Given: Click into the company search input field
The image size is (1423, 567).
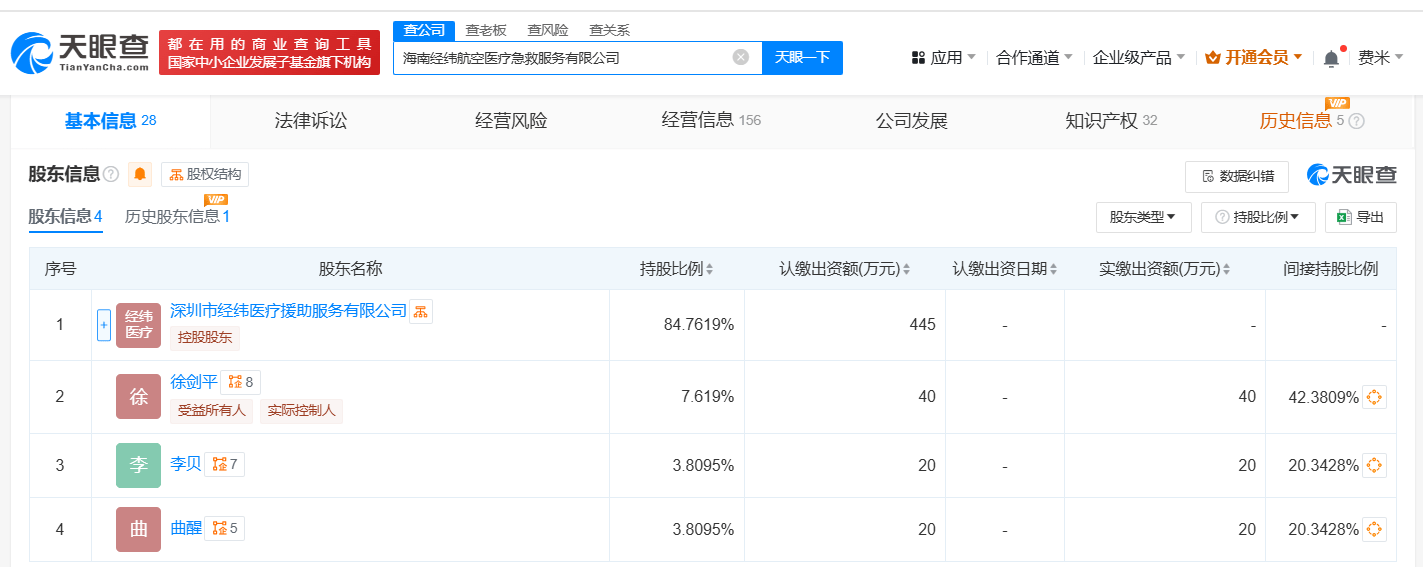Looking at the screenshot, I should [x=565, y=57].
